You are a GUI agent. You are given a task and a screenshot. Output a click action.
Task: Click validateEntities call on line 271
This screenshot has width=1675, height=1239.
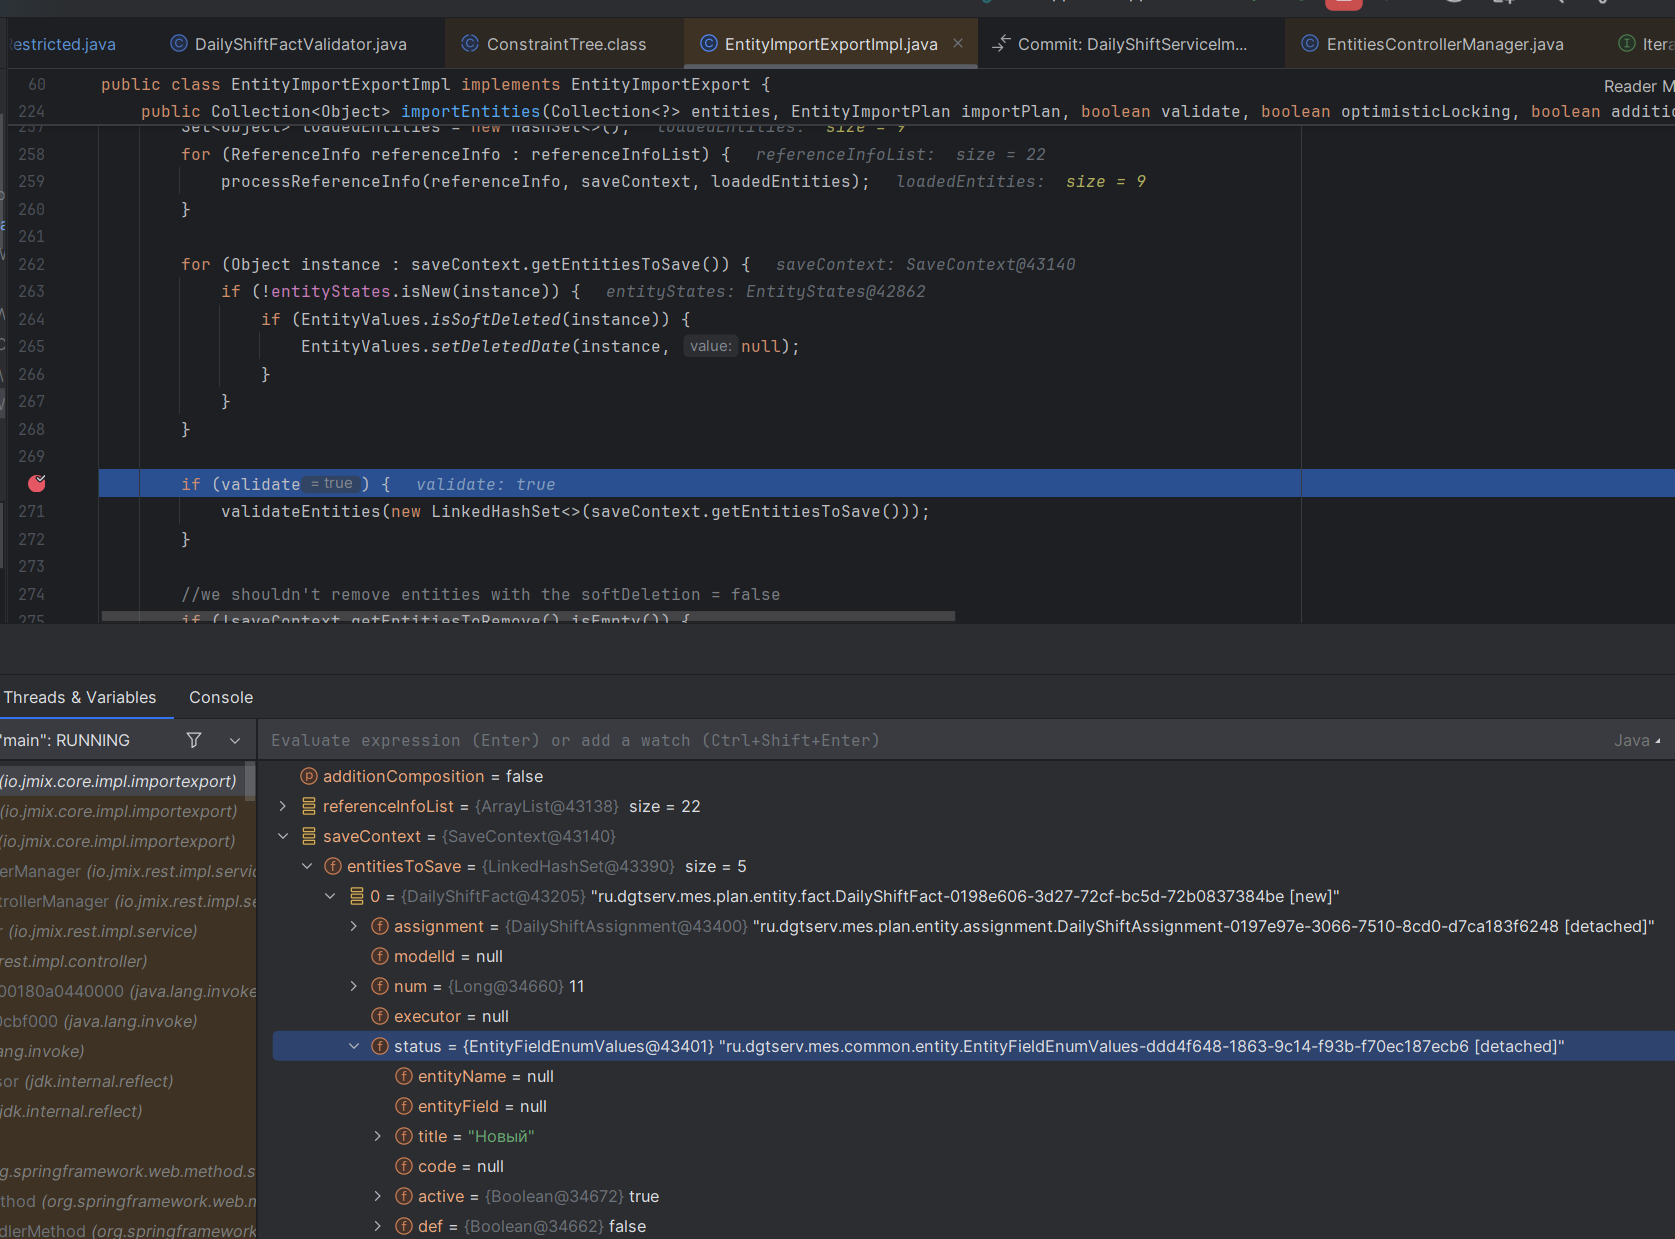(x=301, y=511)
